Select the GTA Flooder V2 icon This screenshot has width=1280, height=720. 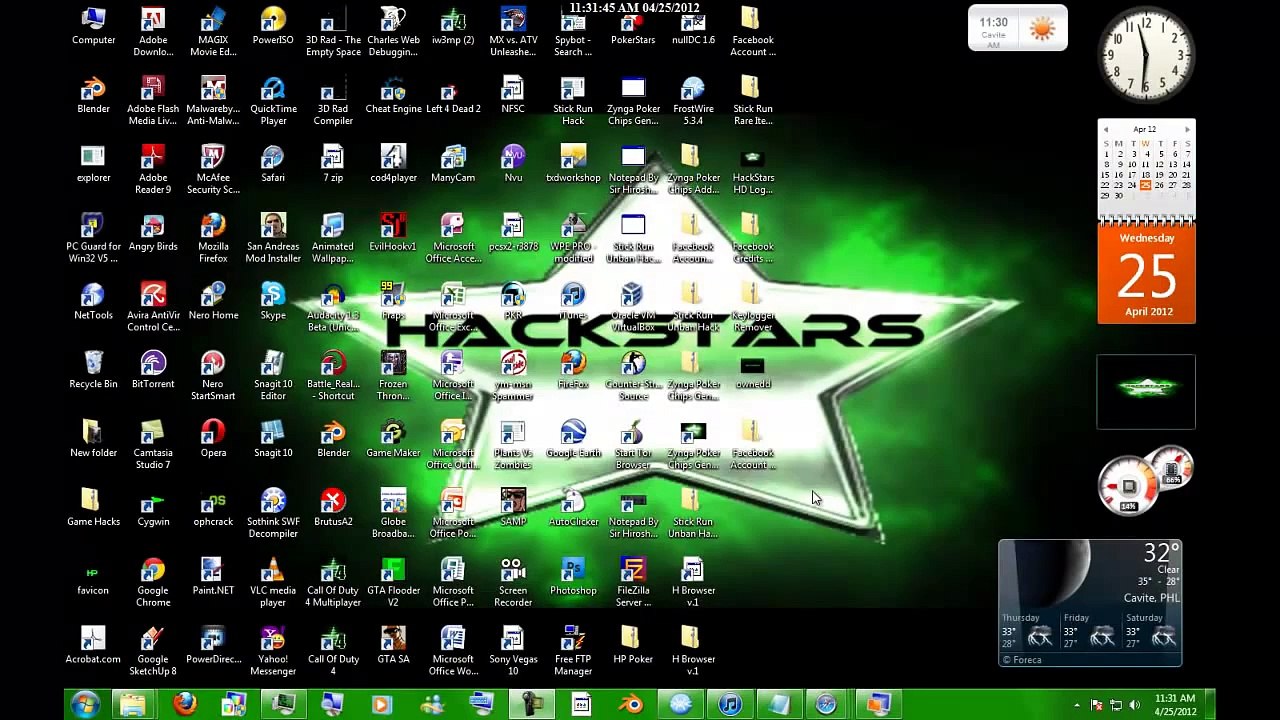coord(393,584)
